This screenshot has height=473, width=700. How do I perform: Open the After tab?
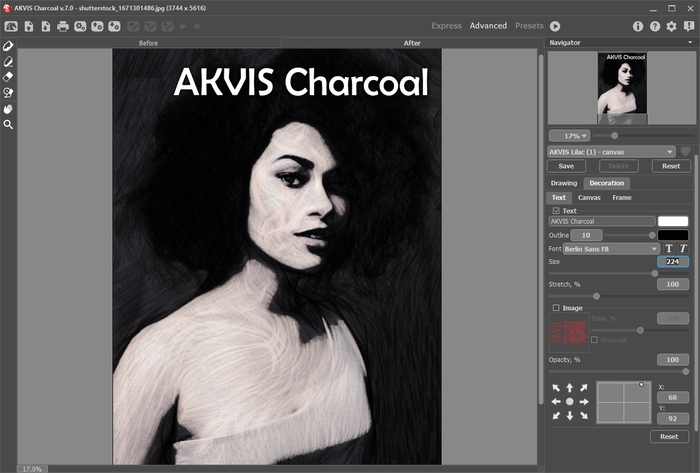(x=412, y=43)
